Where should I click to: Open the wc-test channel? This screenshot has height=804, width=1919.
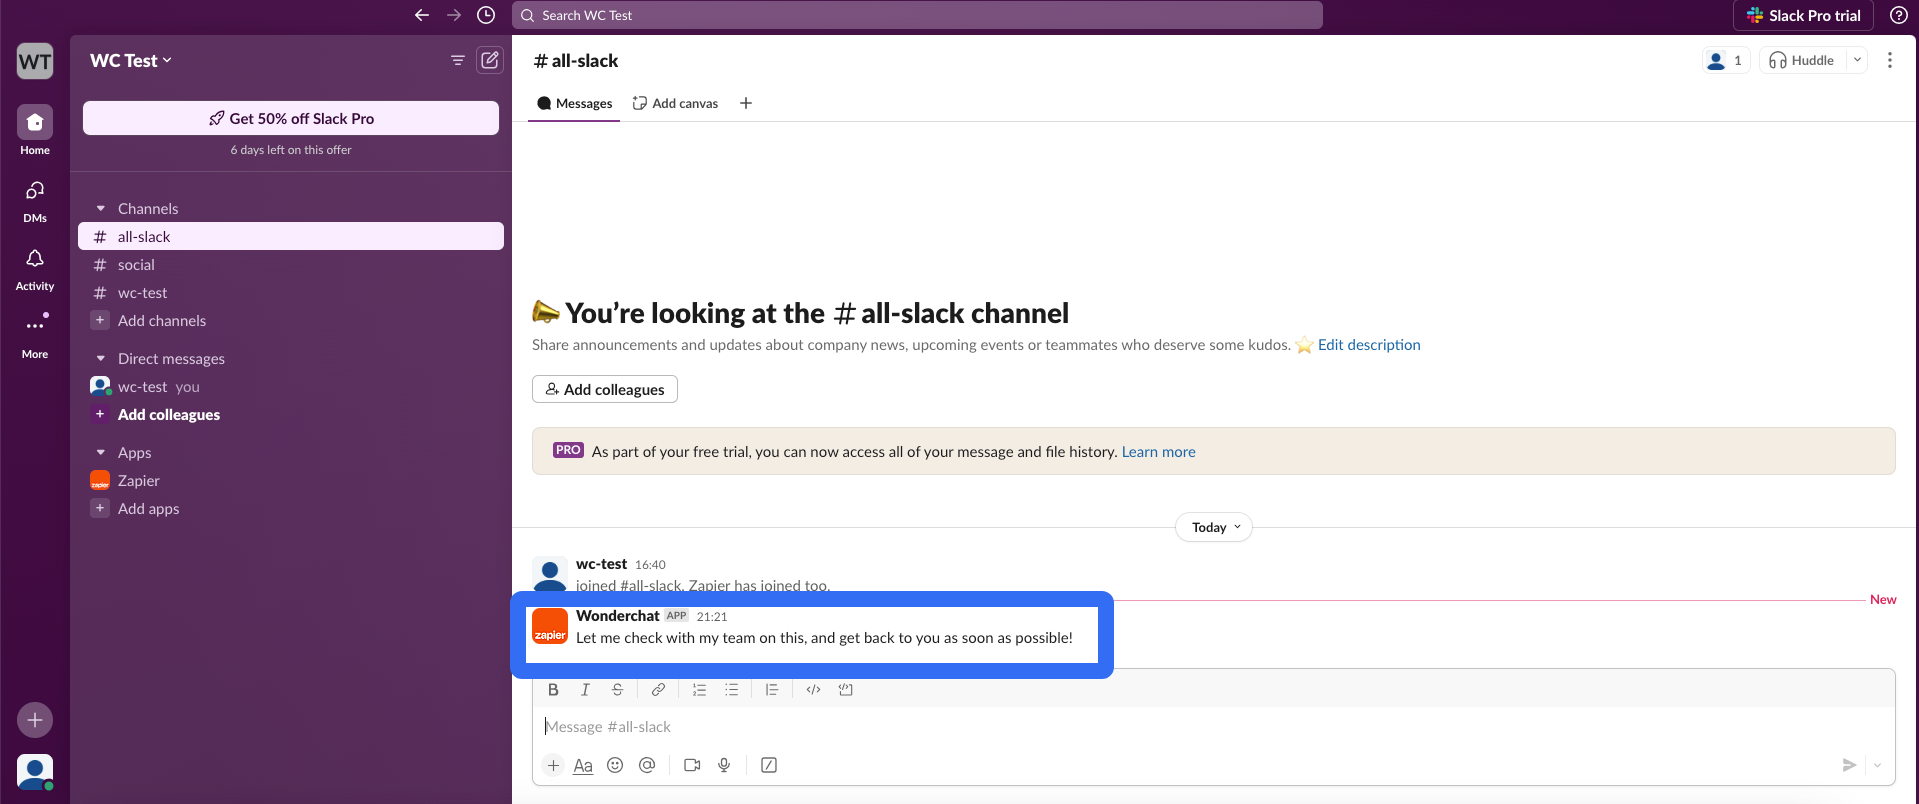[x=142, y=293]
